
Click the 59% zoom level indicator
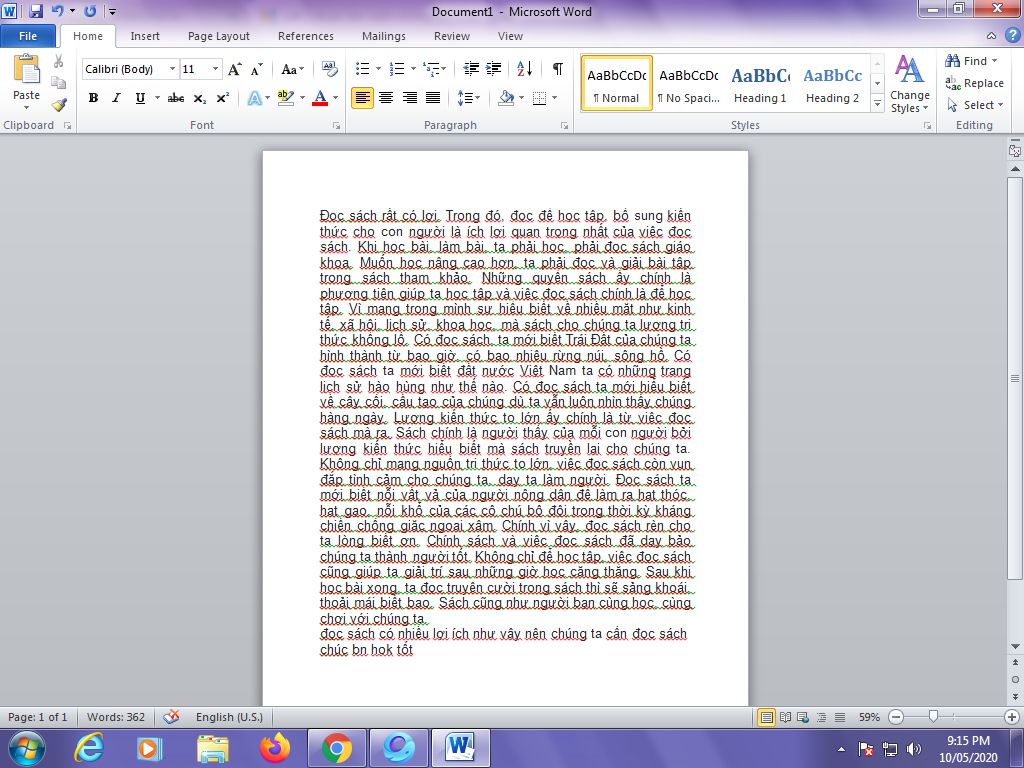pyautogui.click(x=869, y=717)
